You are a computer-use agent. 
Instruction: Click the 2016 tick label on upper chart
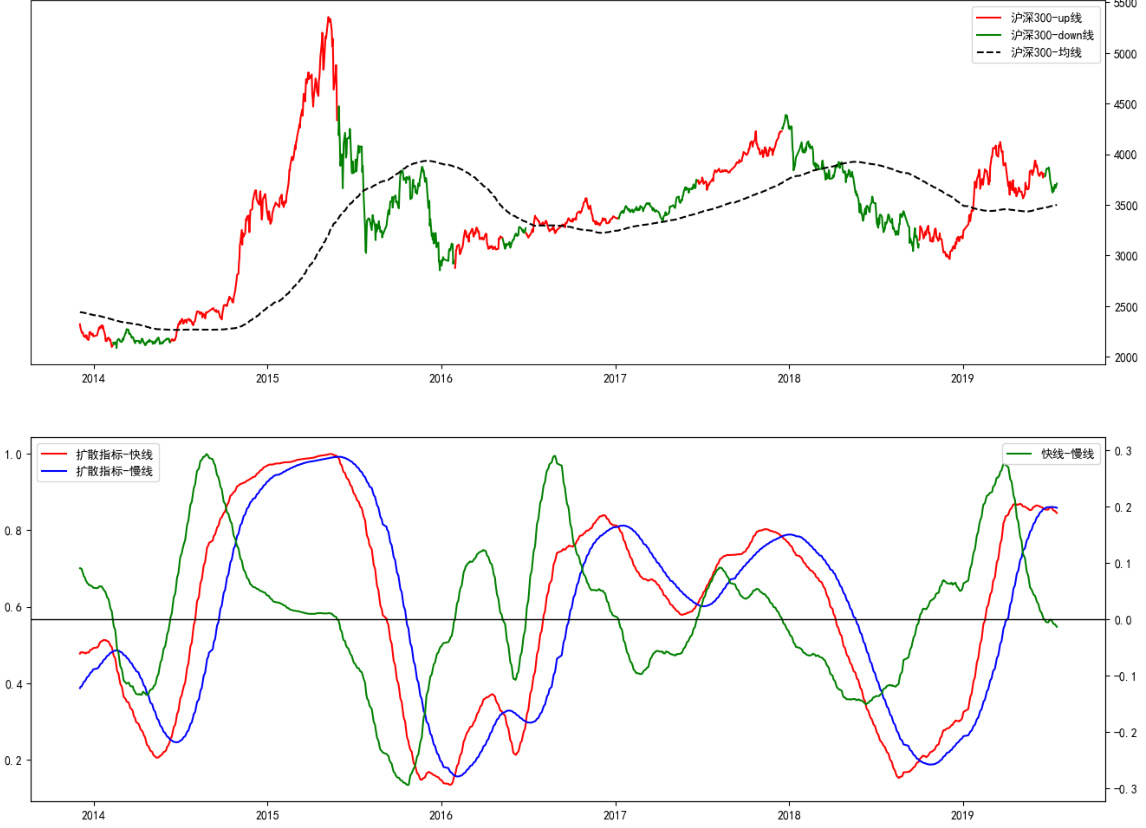click(x=441, y=378)
